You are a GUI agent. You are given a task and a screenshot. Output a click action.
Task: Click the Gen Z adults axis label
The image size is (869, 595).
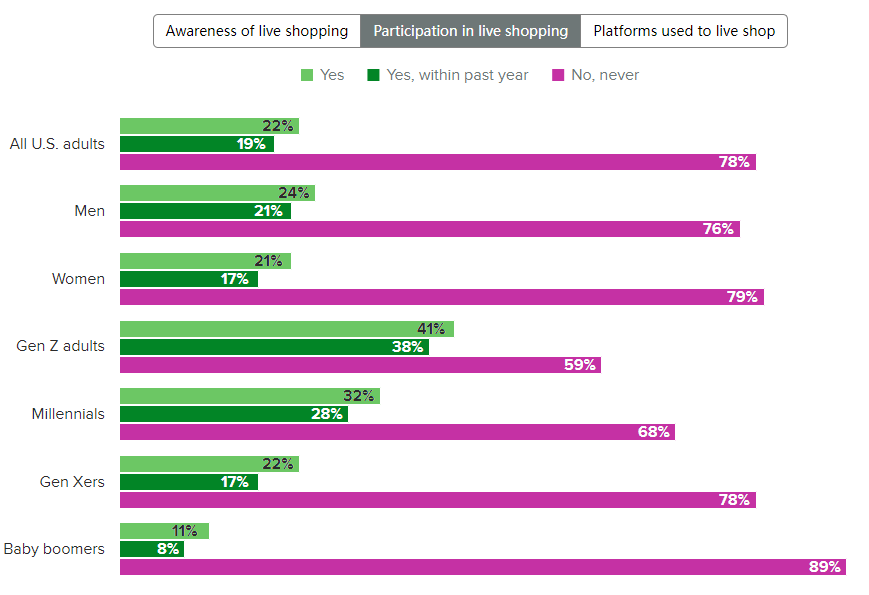(60, 346)
